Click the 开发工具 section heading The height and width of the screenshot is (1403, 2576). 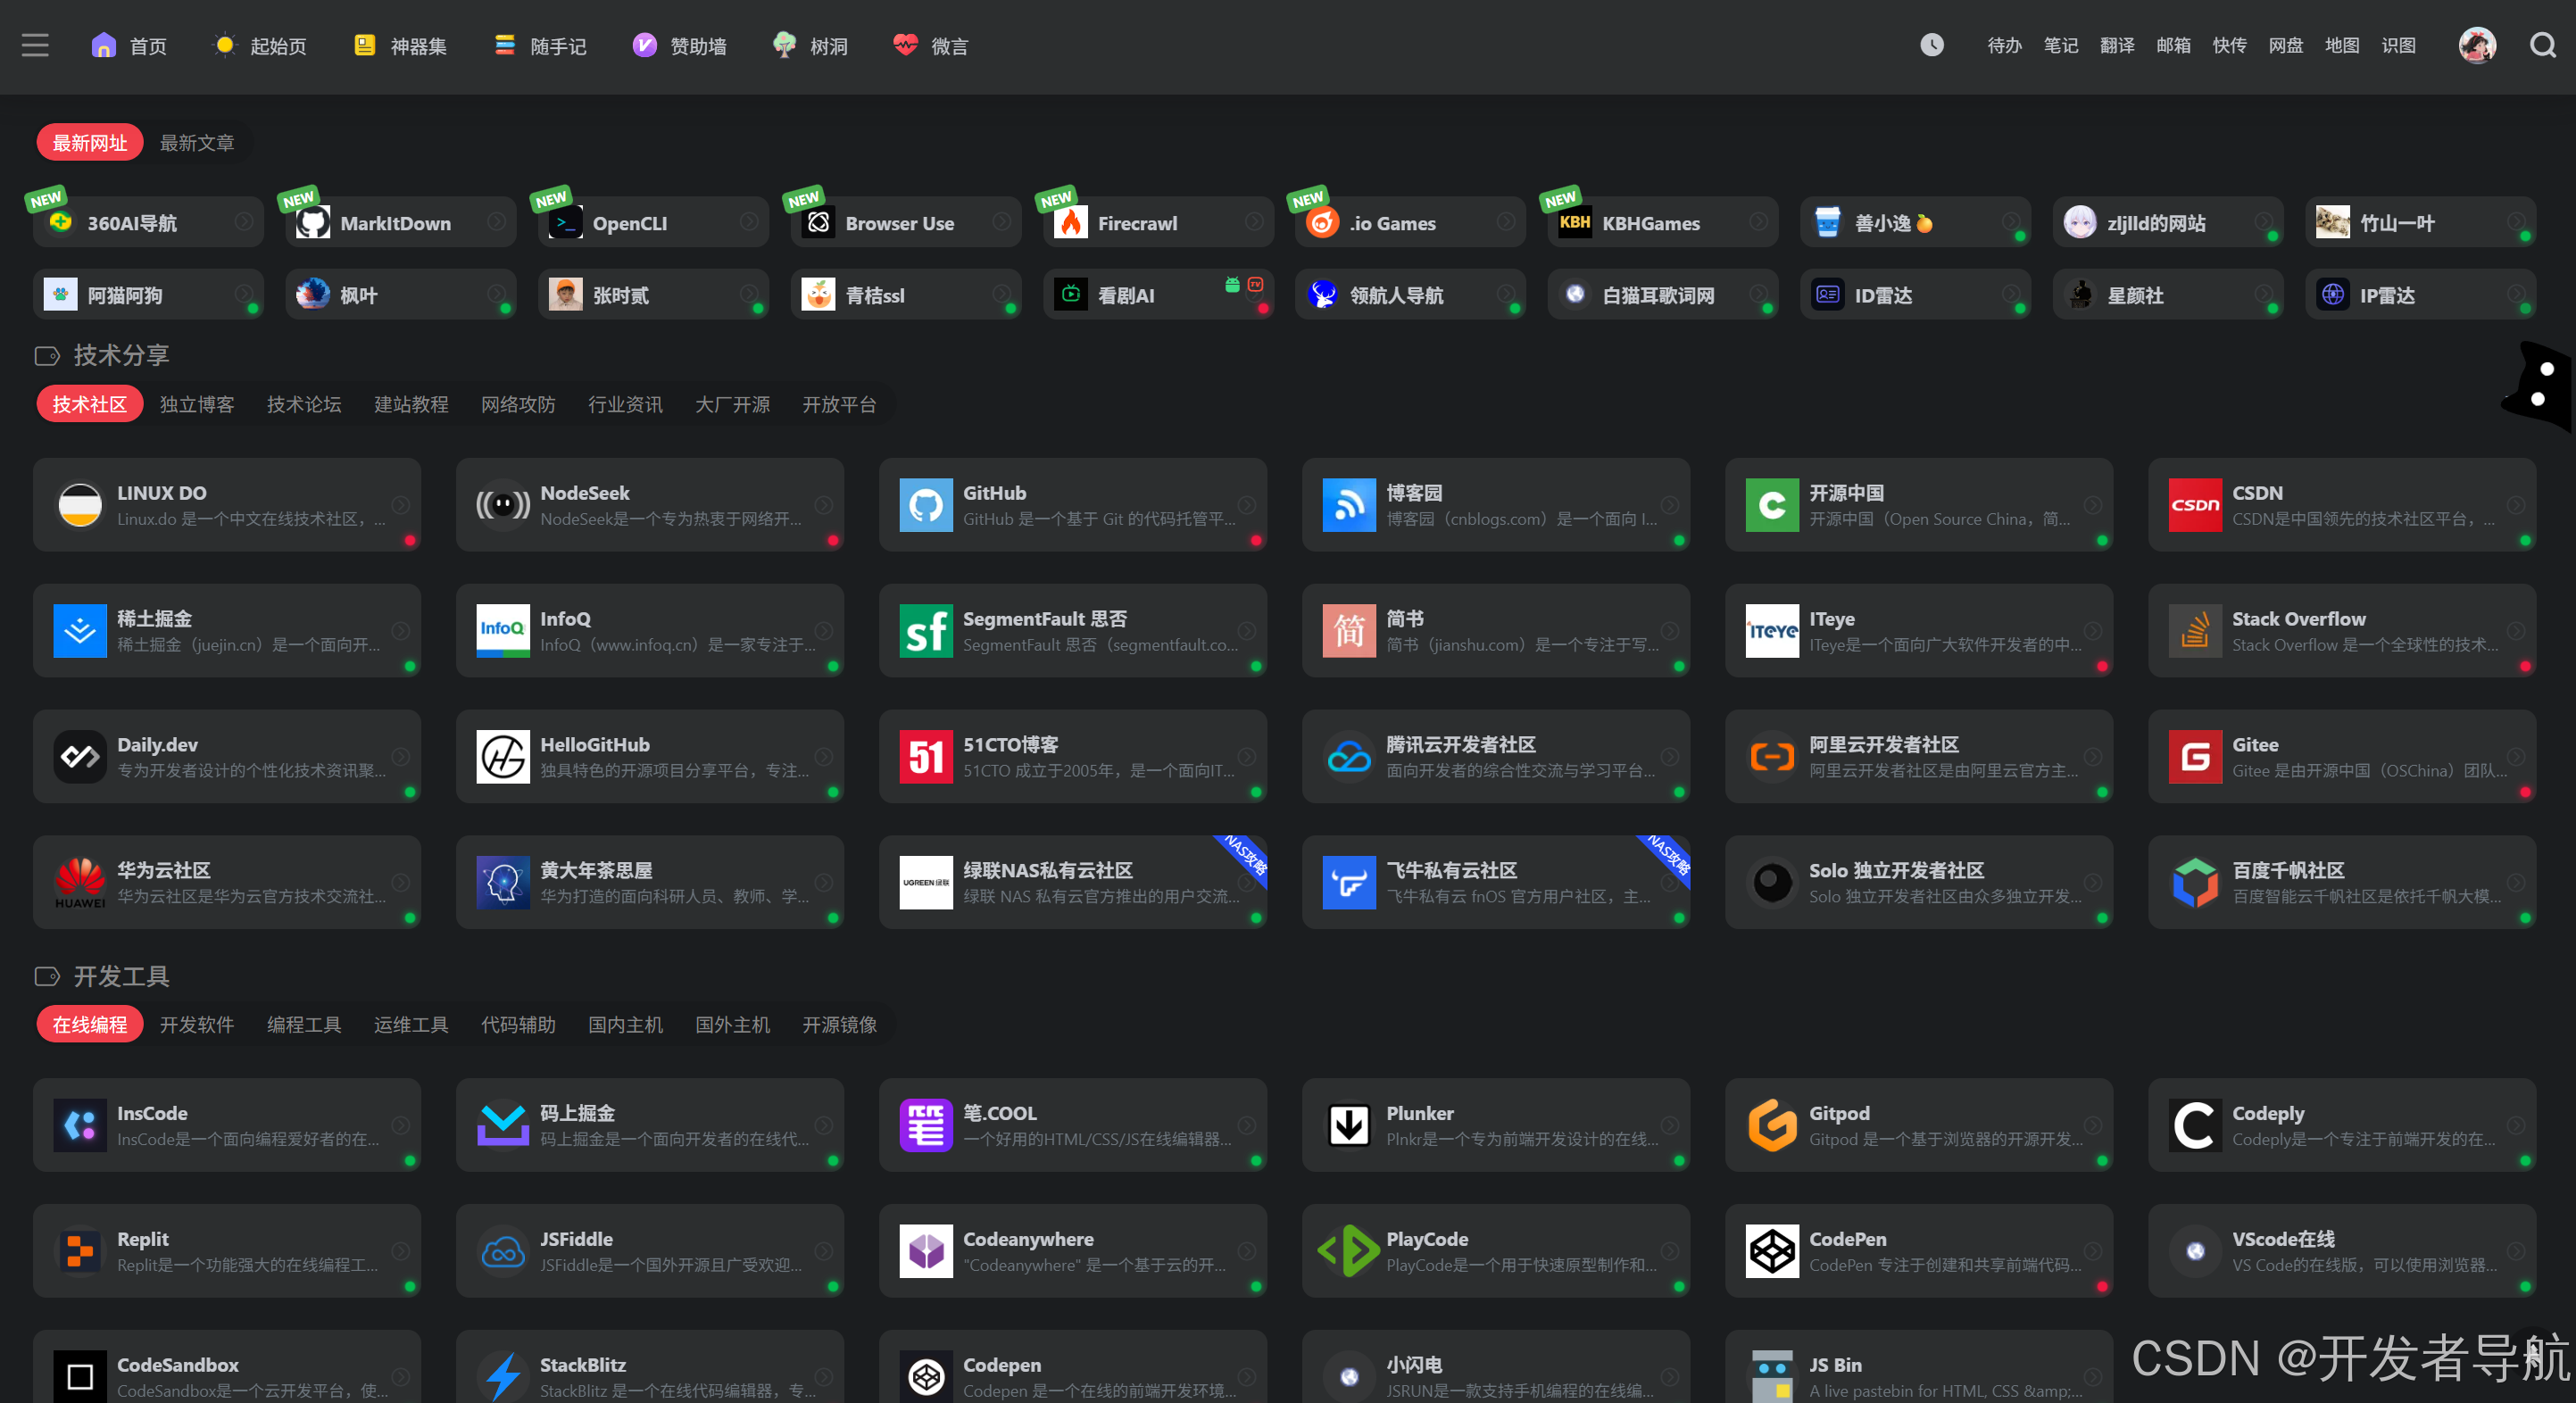coord(121,976)
